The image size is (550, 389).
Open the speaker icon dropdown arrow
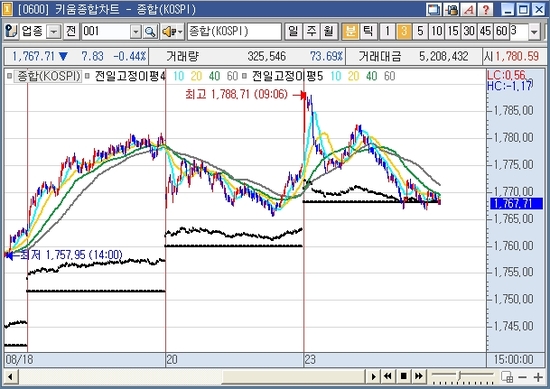(180, 32)
